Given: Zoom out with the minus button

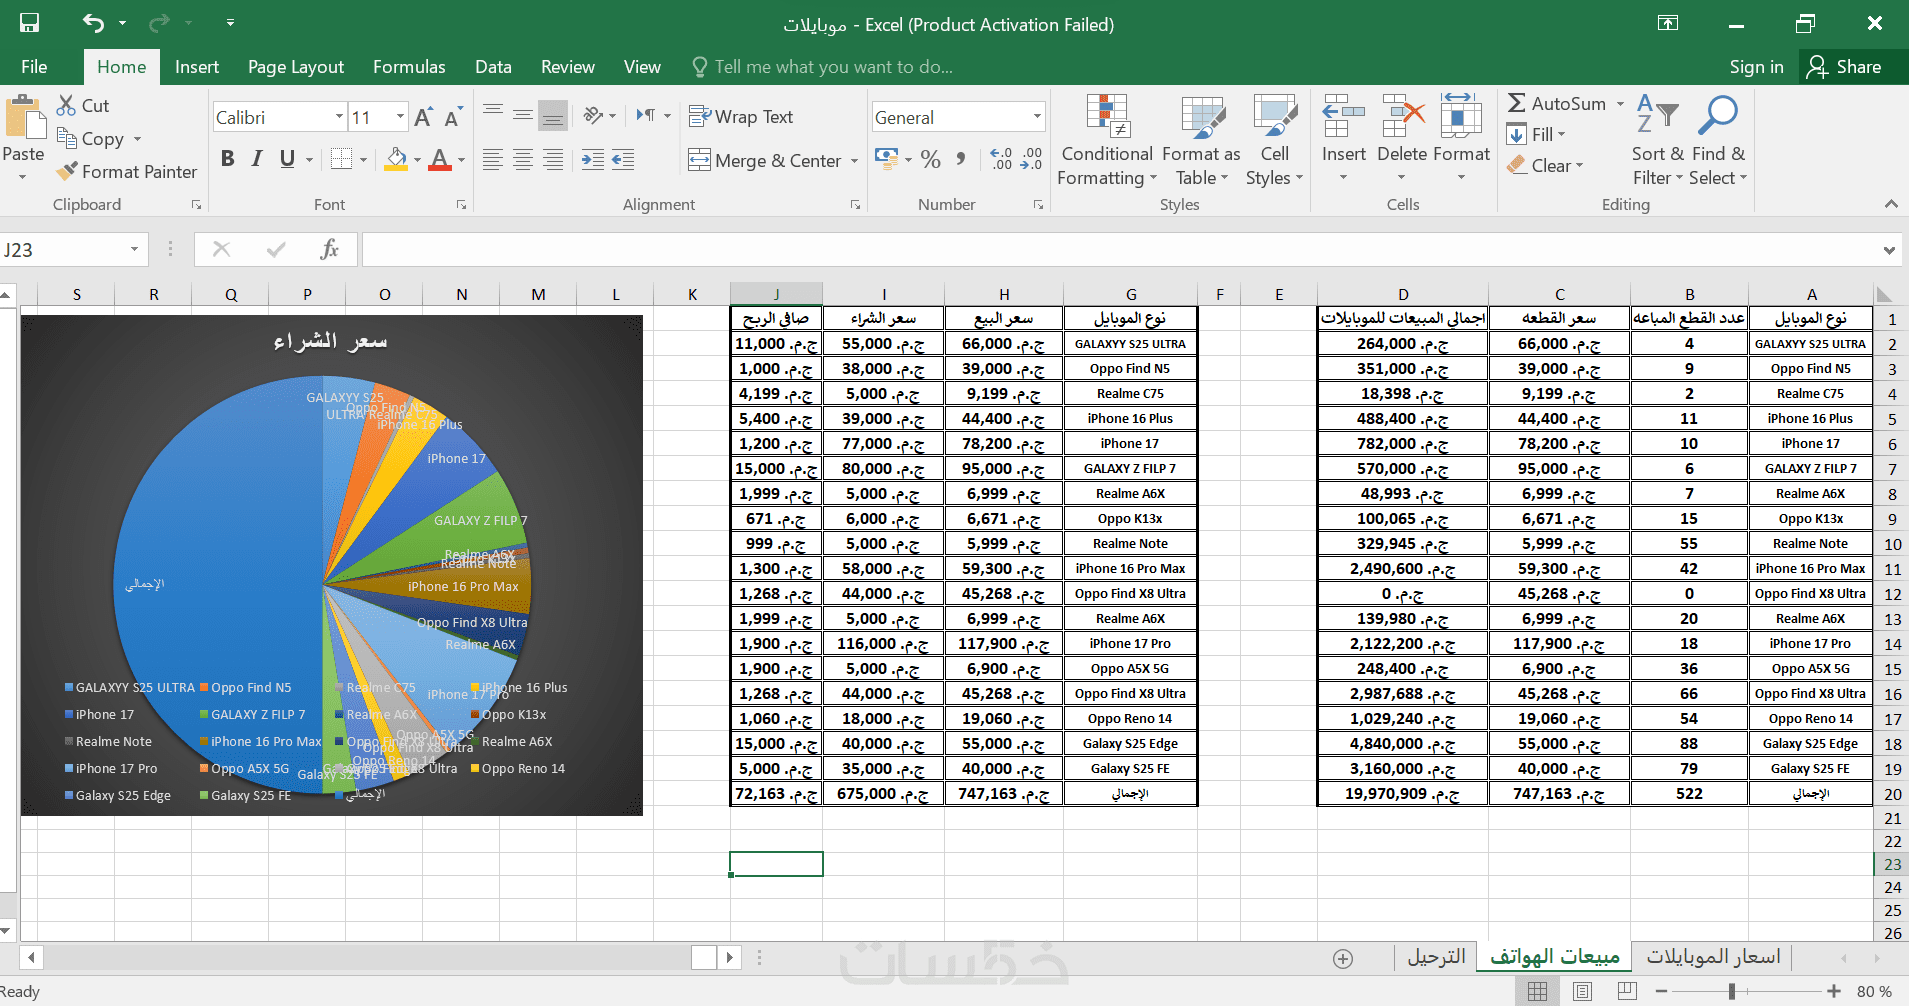Looking at the screenshot, I should coord(1661,991).
